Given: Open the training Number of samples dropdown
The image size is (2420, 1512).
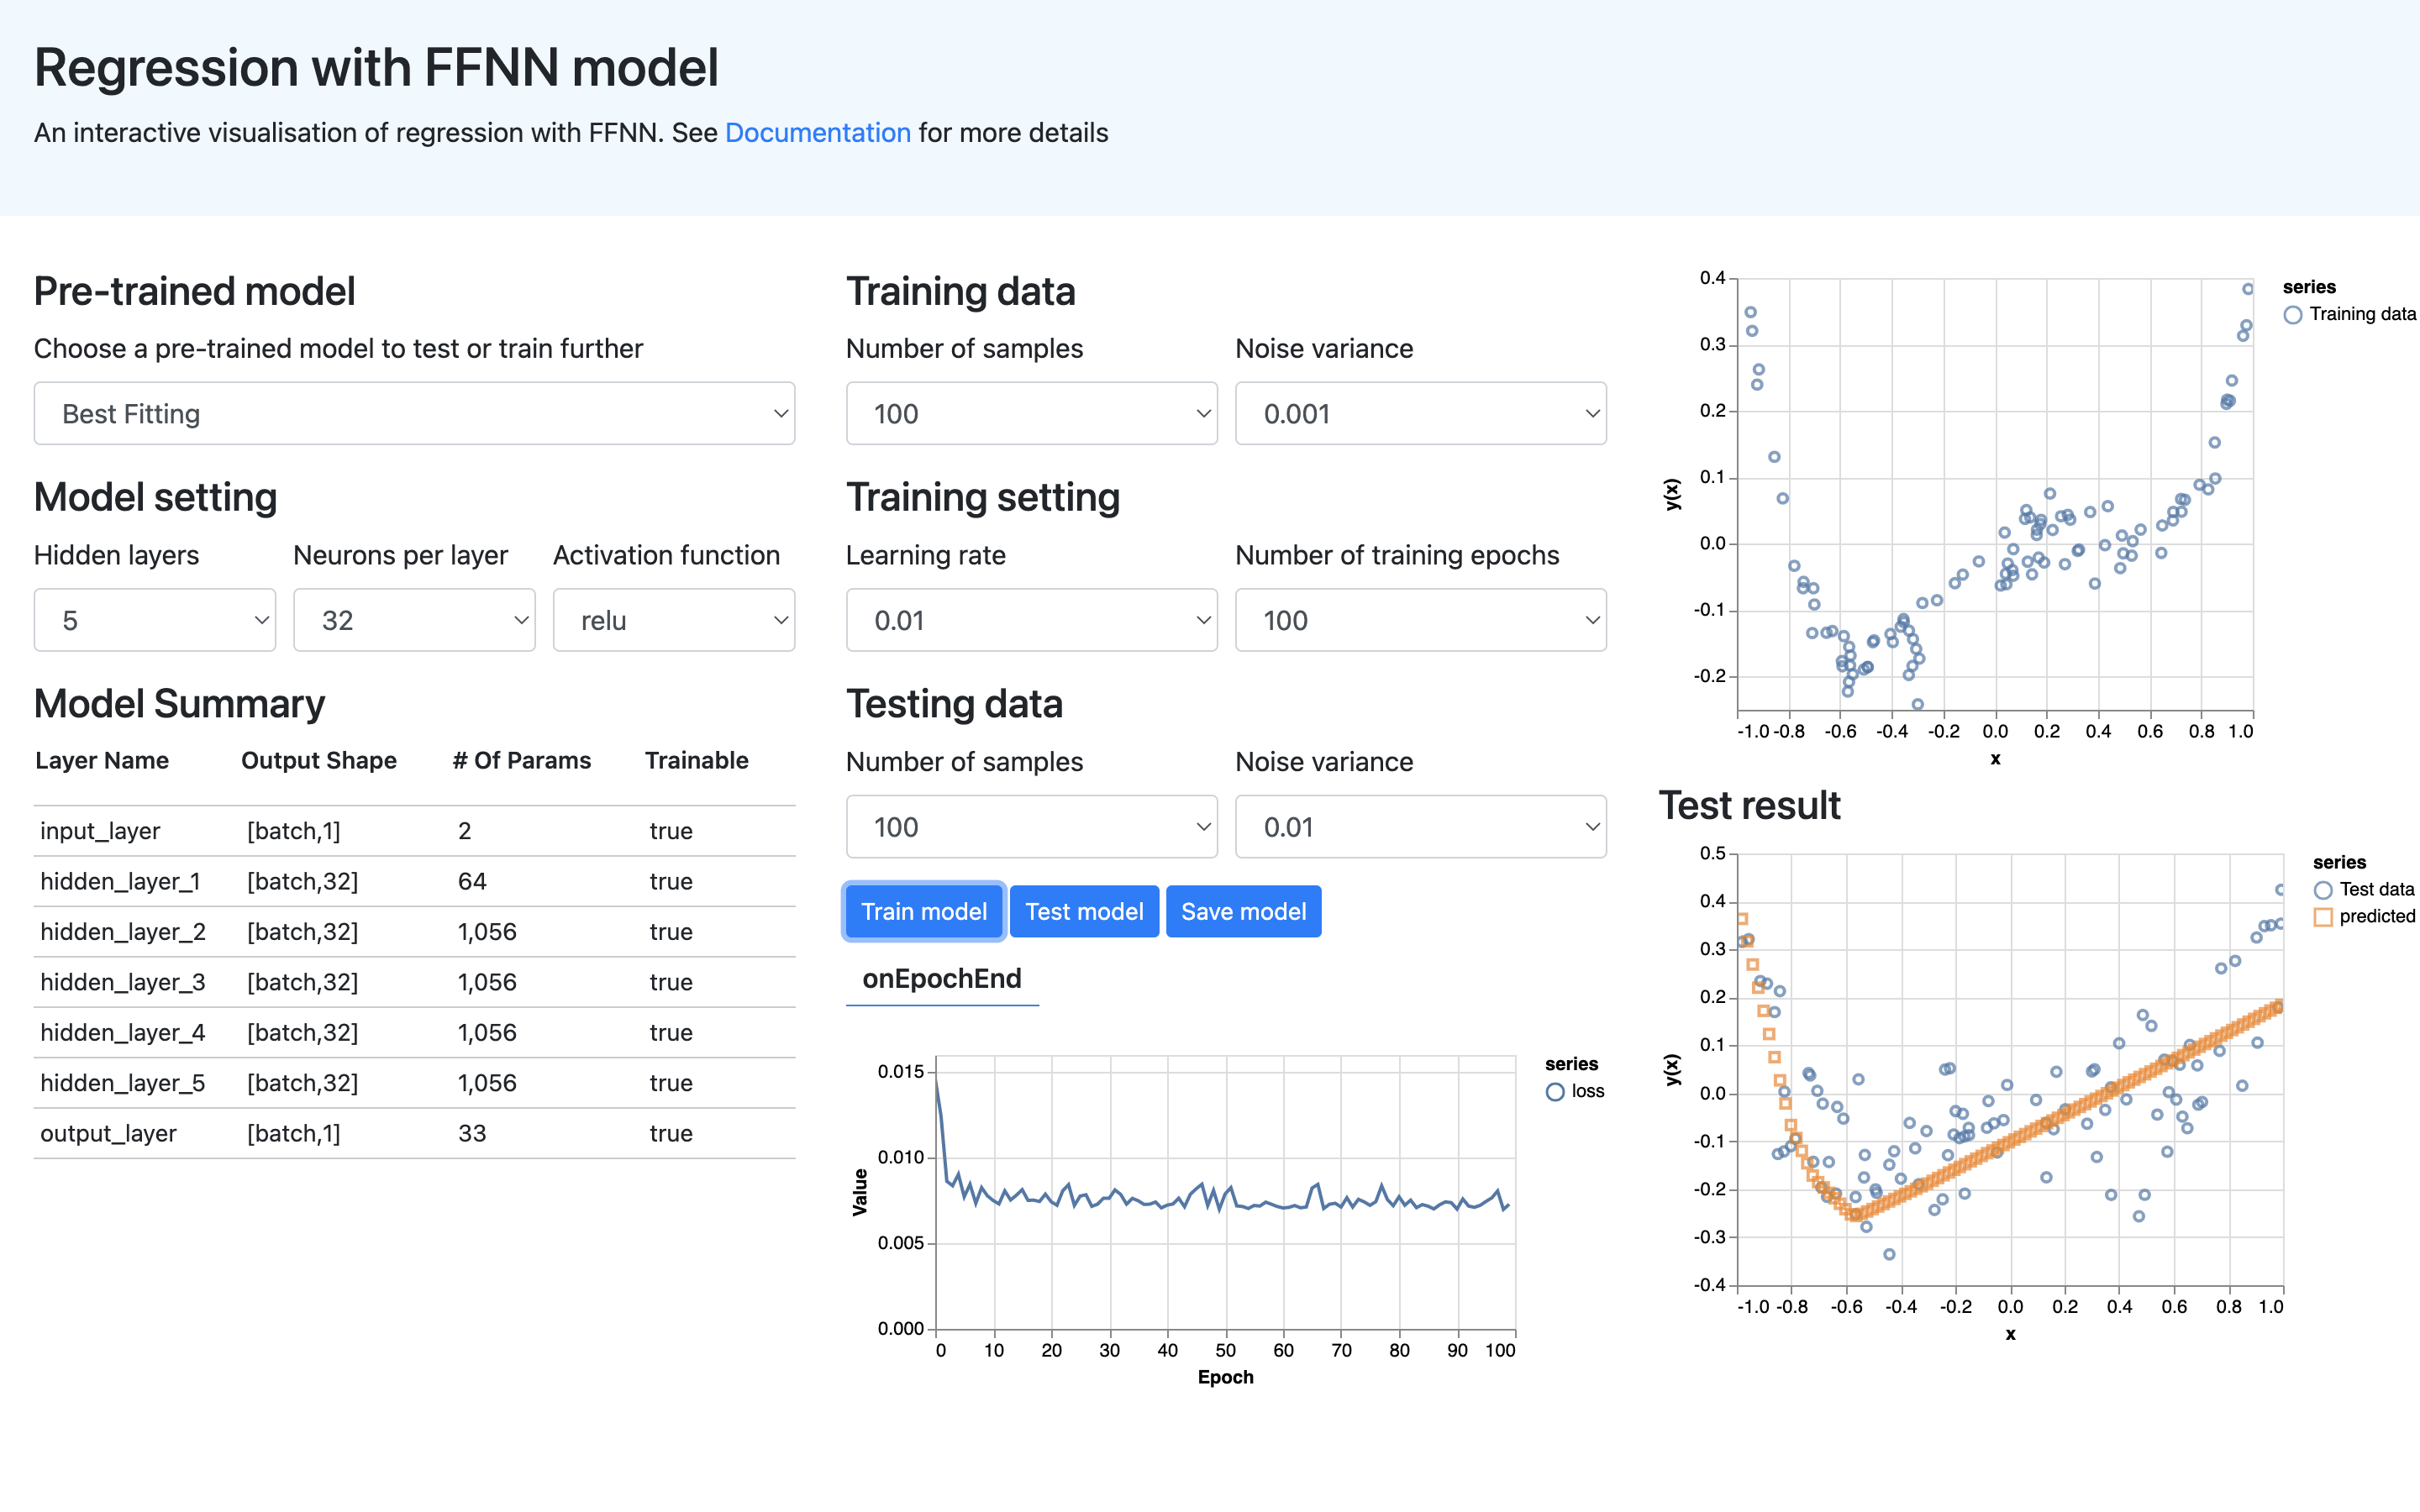Looking at the screenshot, I should click(x=1031, y=413).
